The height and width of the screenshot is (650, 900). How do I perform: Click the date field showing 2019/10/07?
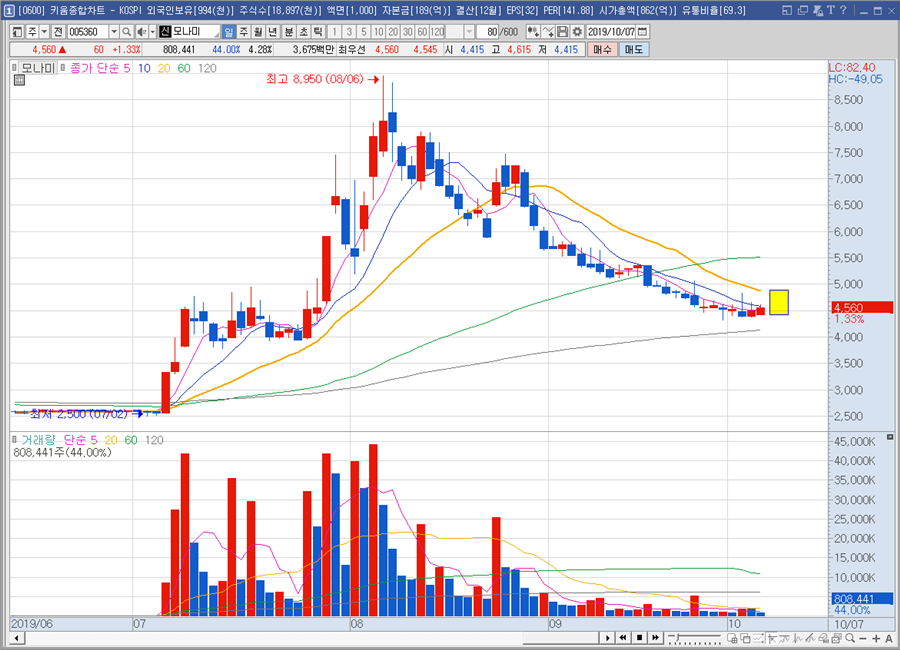pos(612,32)
